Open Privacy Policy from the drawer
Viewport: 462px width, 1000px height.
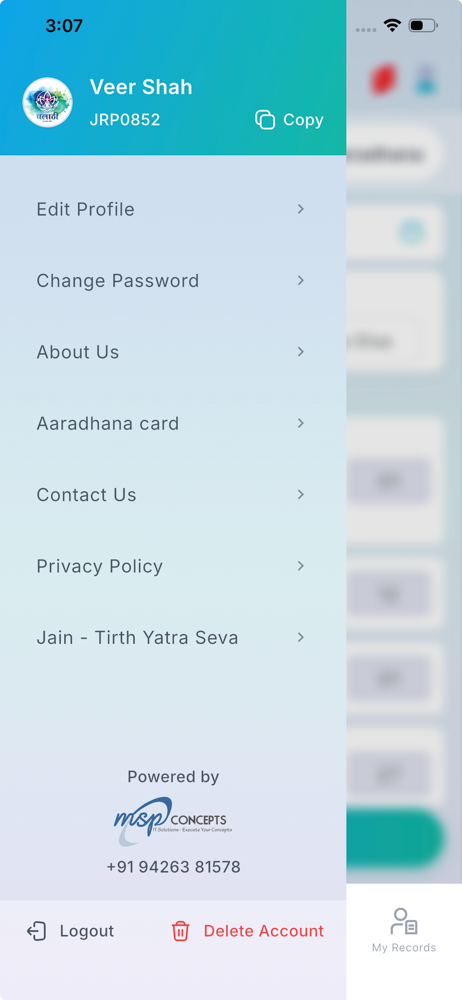pos(173,566)
